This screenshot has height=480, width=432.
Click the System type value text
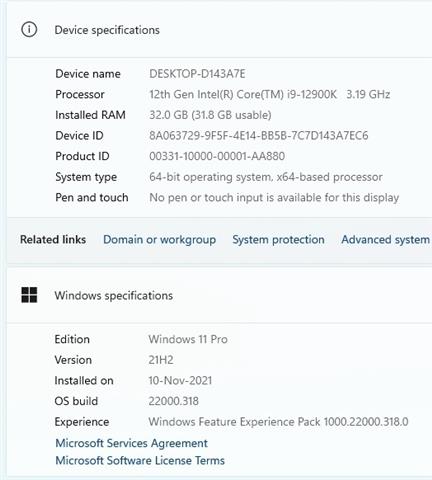point(266,177)
